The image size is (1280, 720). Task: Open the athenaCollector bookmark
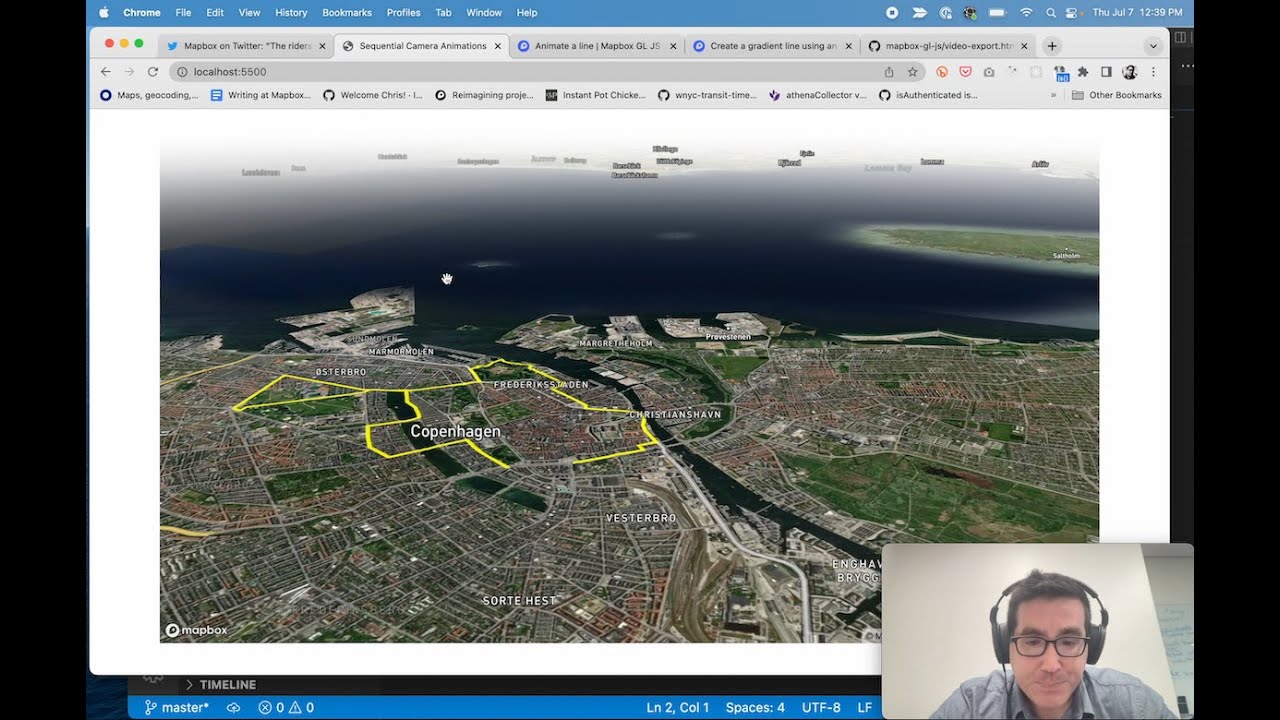click(x=818, y=95)
